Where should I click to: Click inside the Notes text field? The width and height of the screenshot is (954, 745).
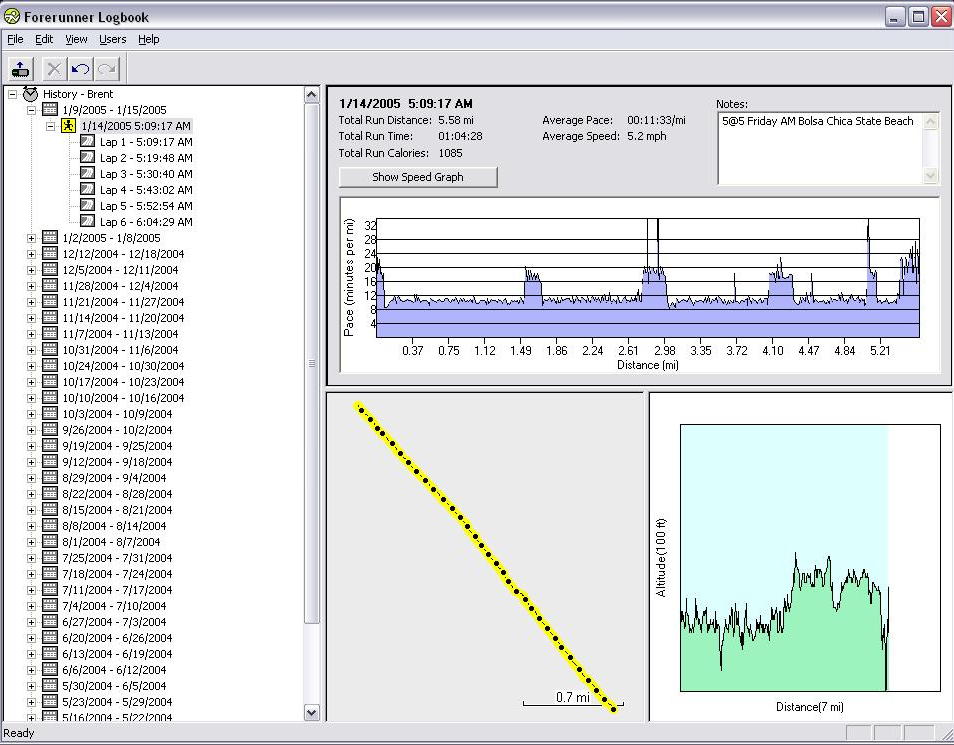[x=820, y=148]
